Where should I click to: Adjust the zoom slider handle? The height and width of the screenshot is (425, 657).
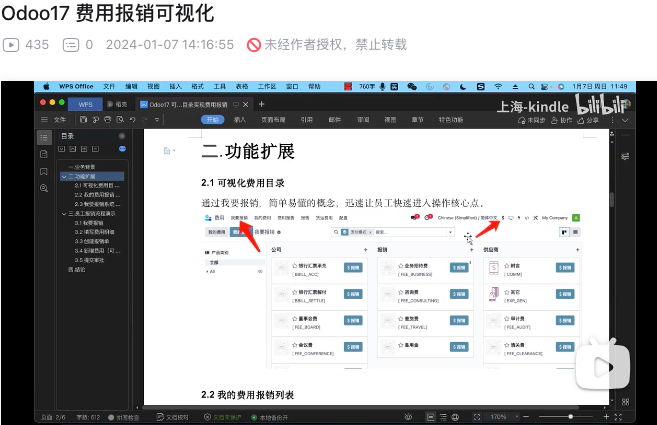pos(570,417)
